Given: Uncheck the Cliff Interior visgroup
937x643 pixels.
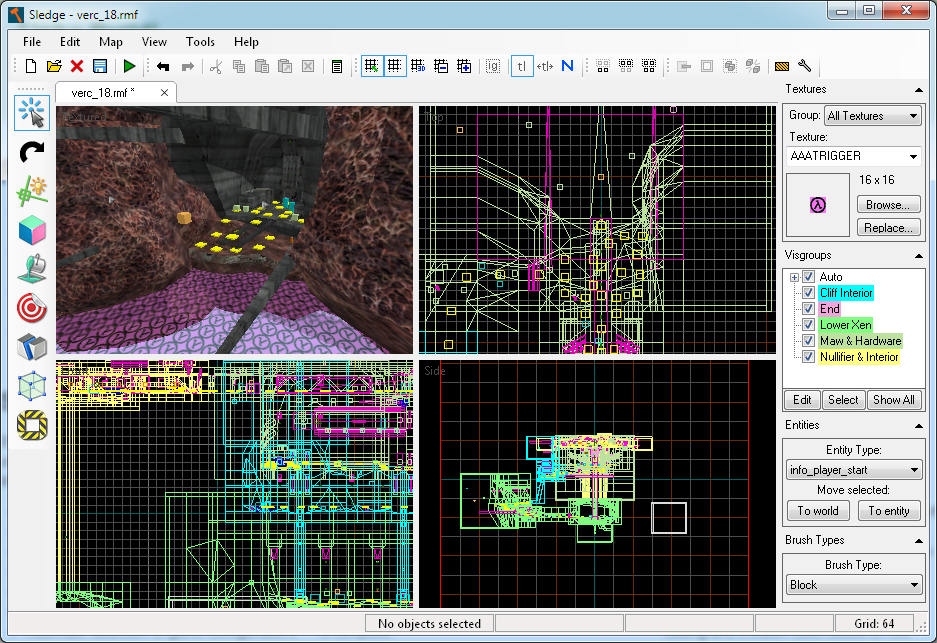Looking at the screenshot, I should (808, 293).
